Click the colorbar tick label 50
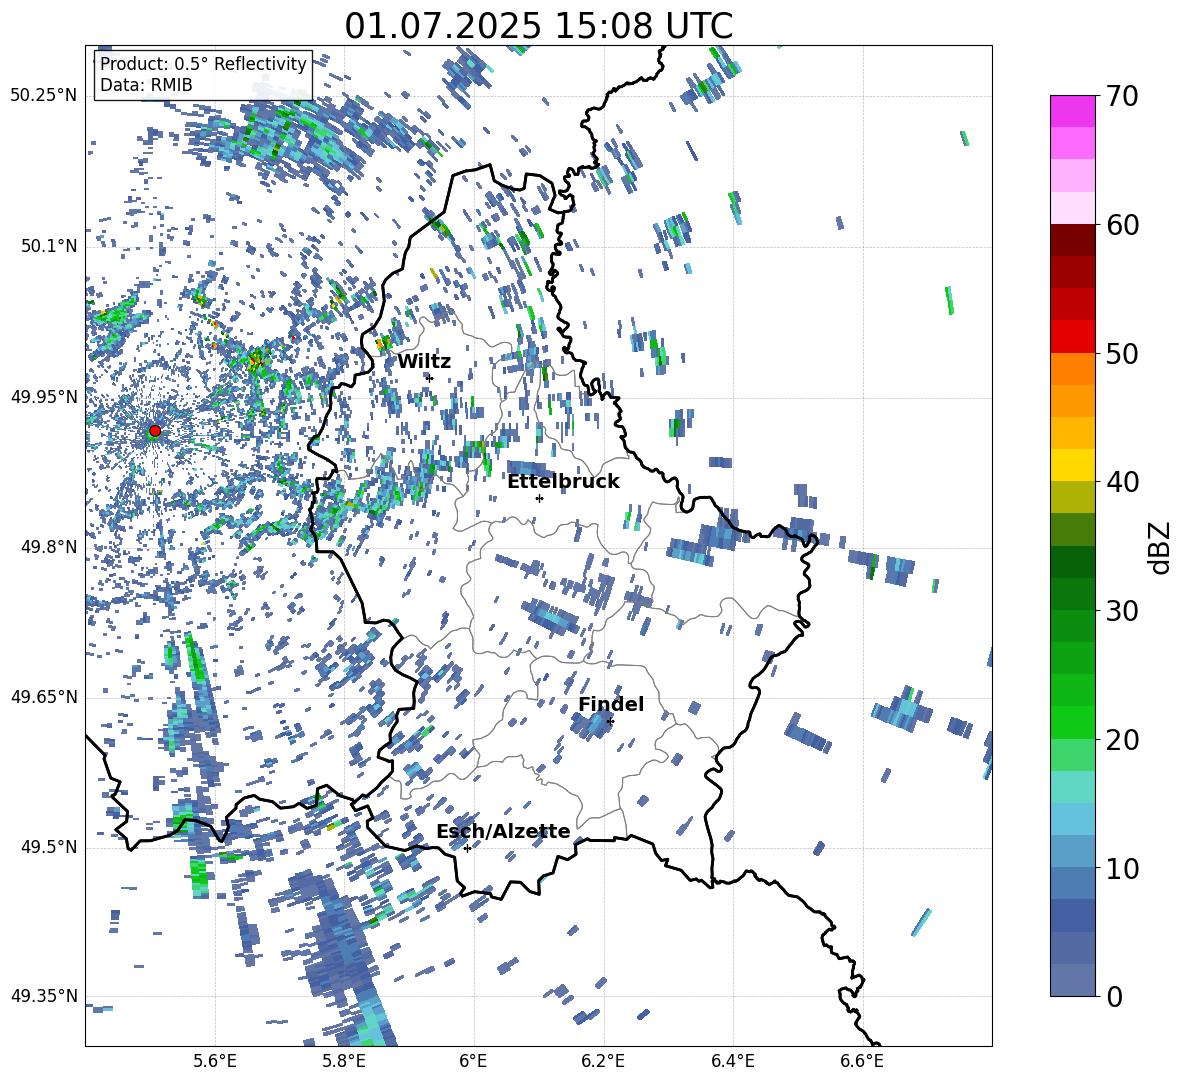The height and width of the screenshot is (1081, 1184). pyautogui.click(x=1123, y=354)
